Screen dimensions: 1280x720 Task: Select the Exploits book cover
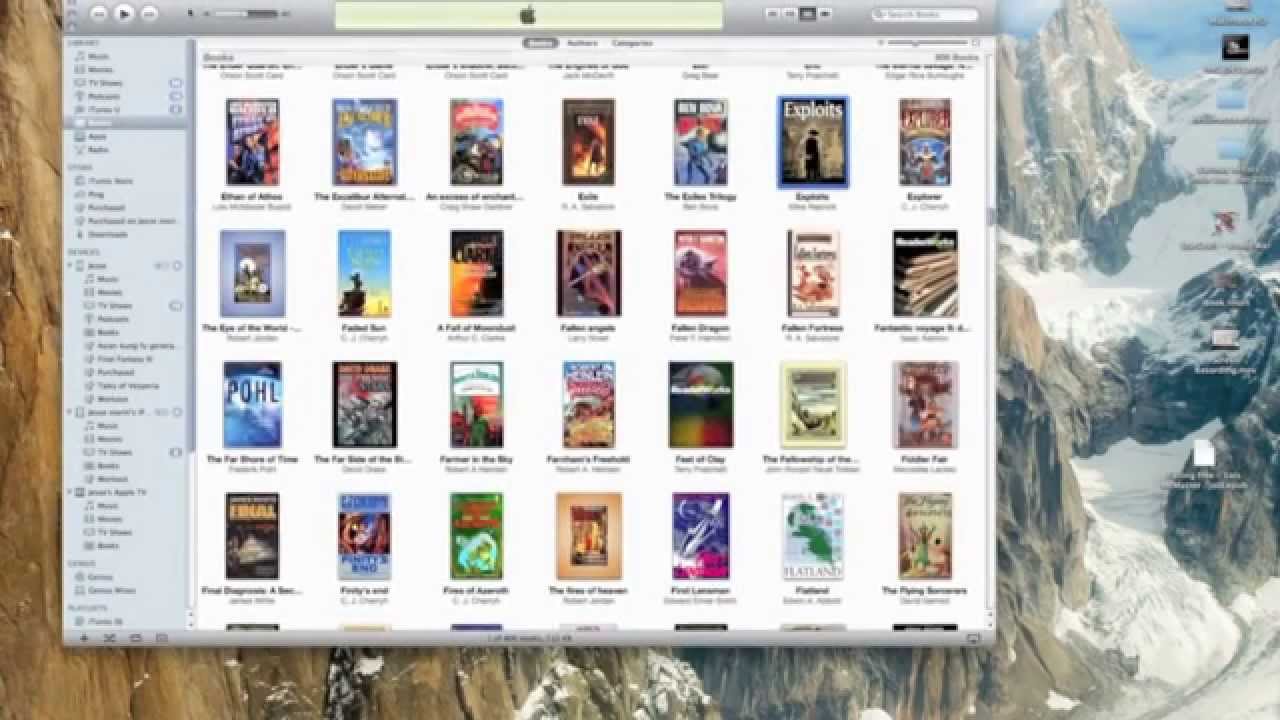click(x=813, y=142)
